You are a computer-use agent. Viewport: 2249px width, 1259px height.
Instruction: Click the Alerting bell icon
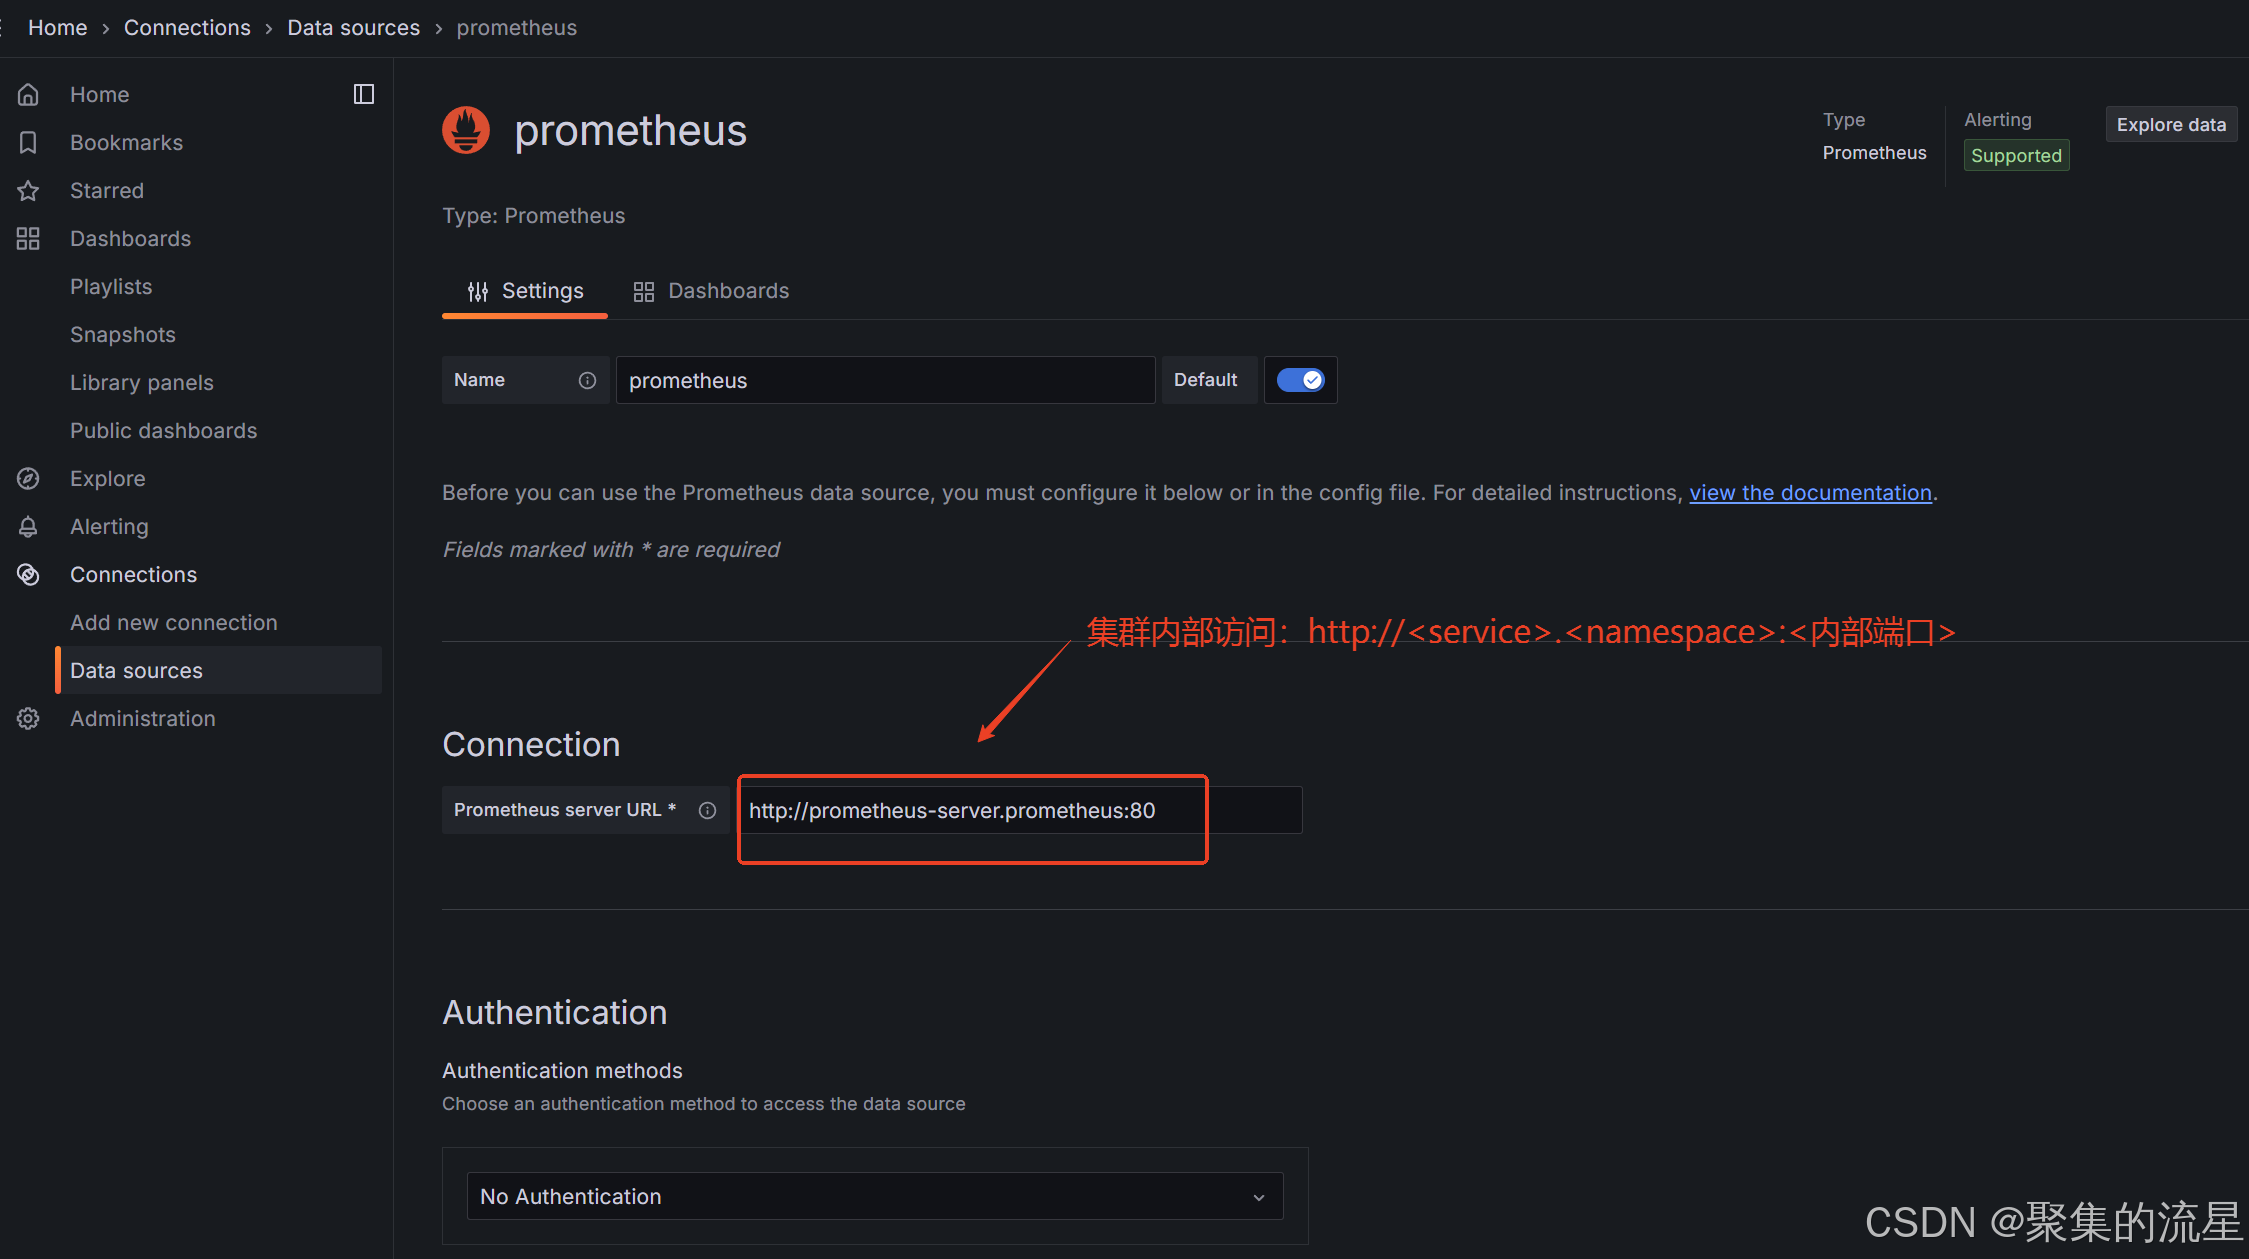pyautogui.click(x=28, y=526)
